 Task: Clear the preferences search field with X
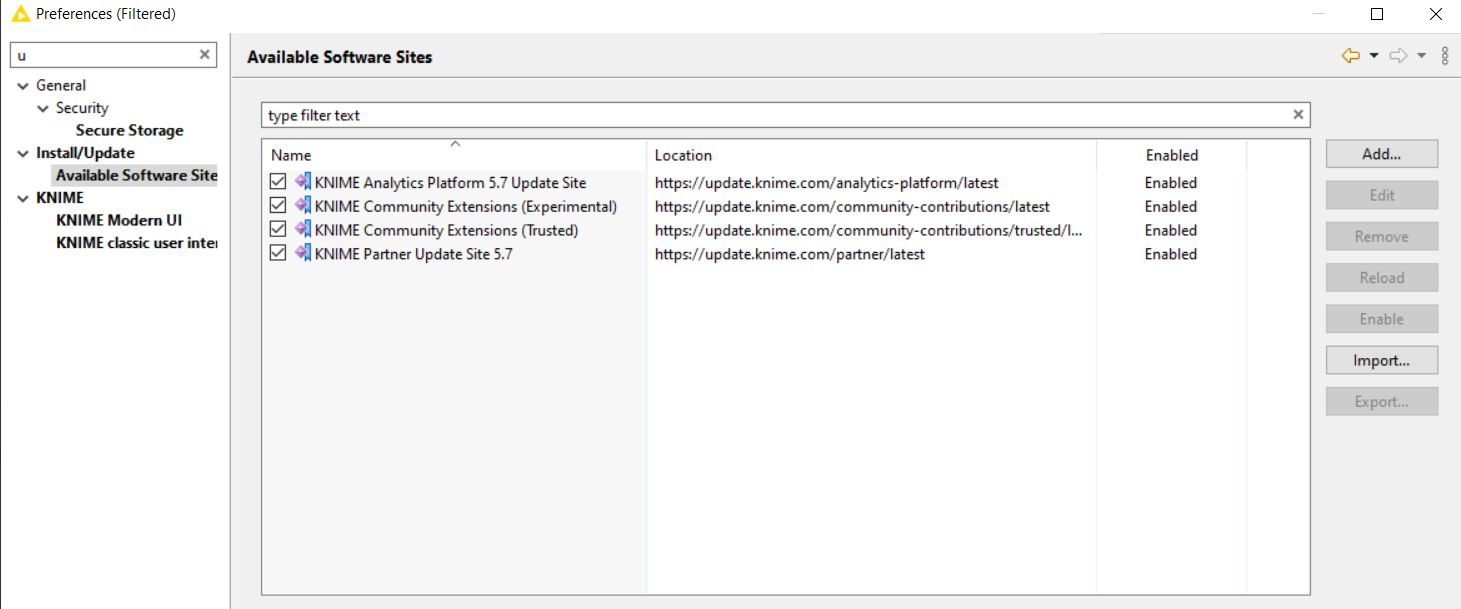tap(204, 55)
